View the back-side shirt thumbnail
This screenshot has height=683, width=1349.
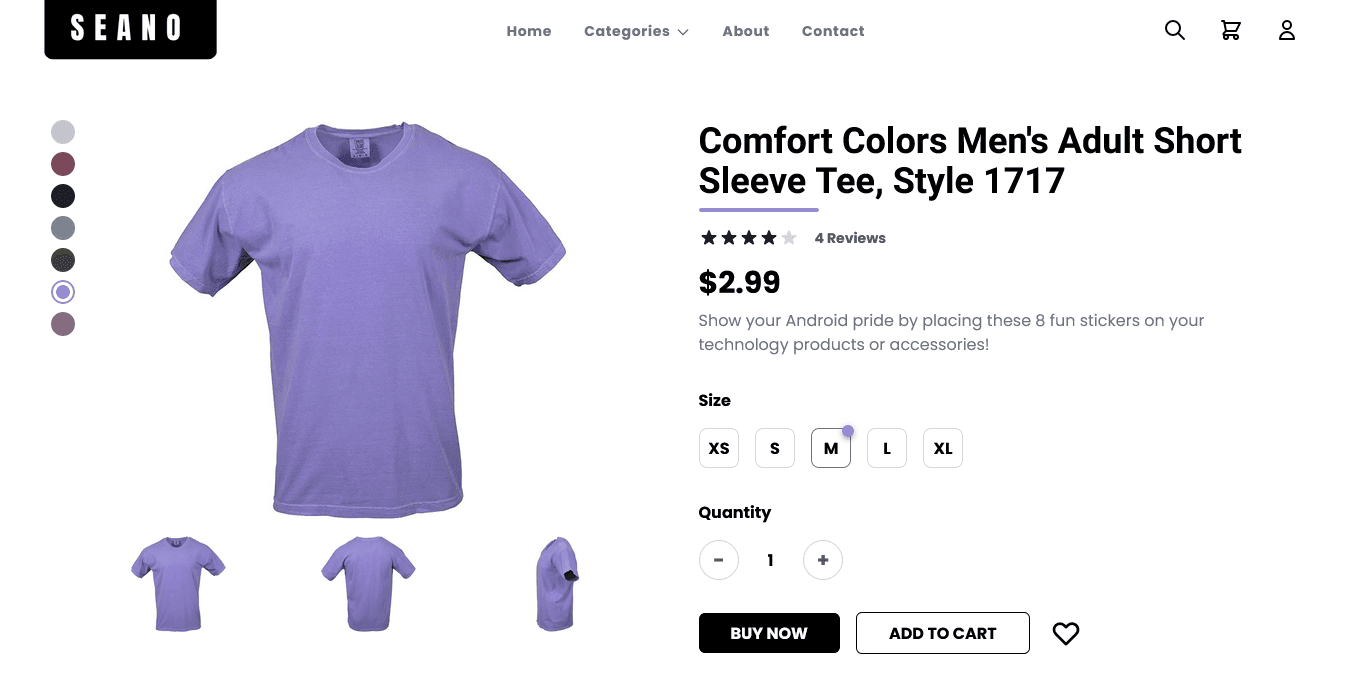click(368, 584)
